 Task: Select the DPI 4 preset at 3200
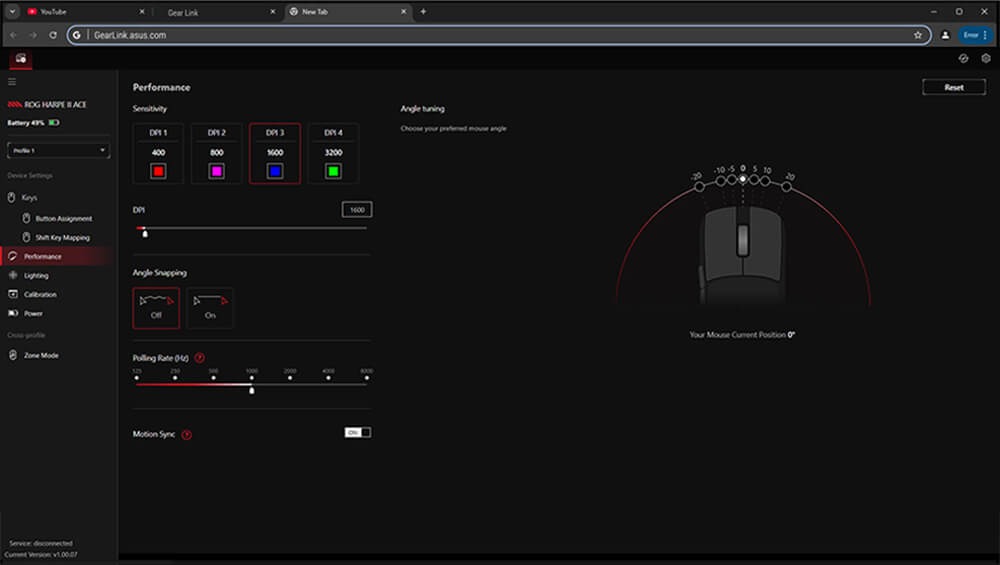[333, 153]
